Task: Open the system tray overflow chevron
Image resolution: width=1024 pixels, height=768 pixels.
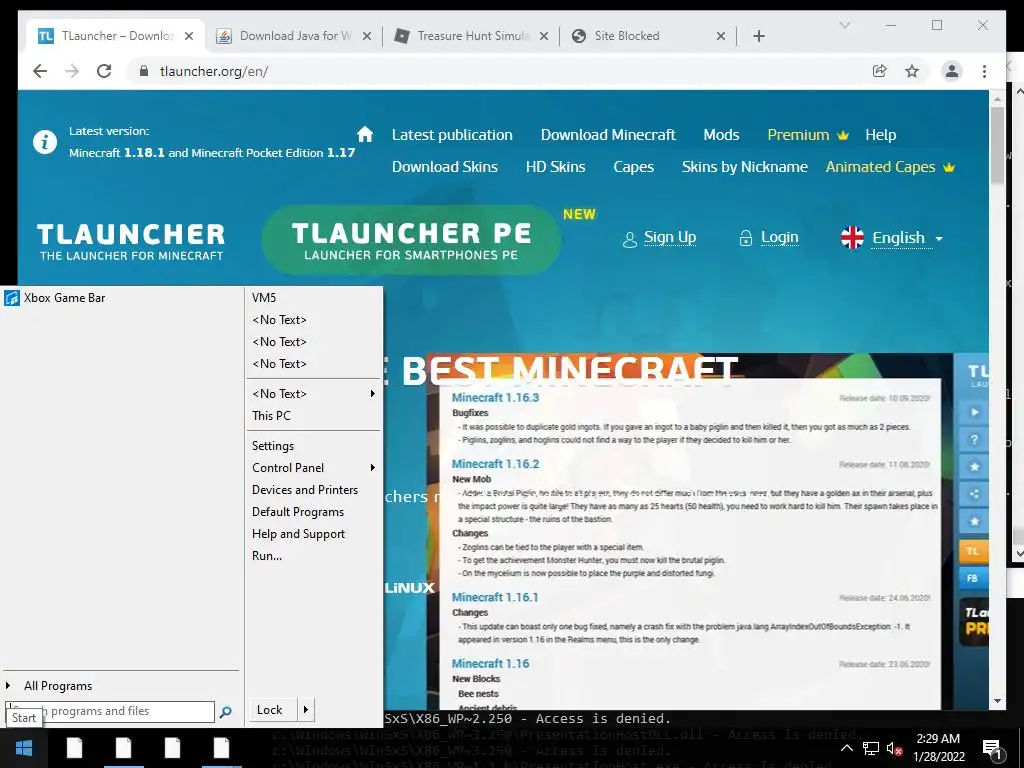Action: (x=846, y=748)
